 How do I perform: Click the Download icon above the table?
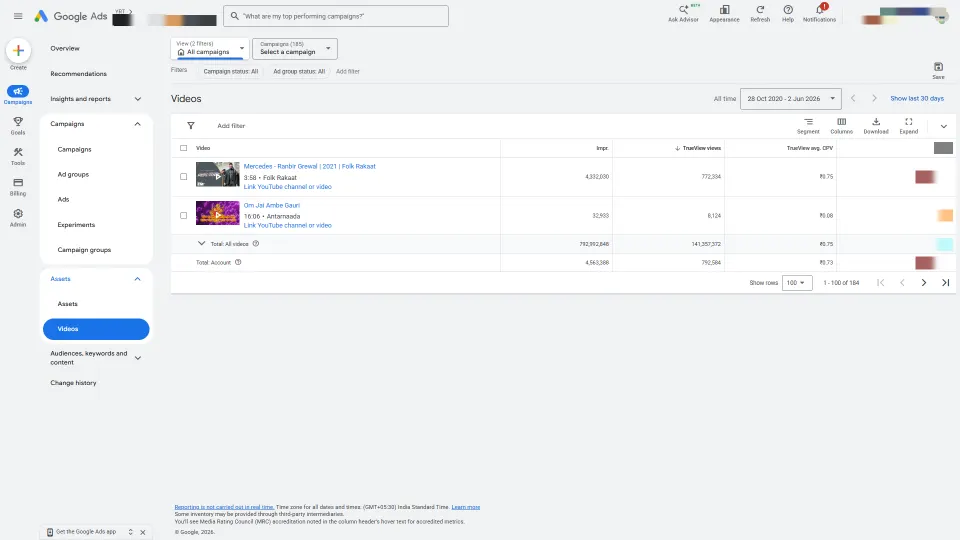[x=876, y=122]
